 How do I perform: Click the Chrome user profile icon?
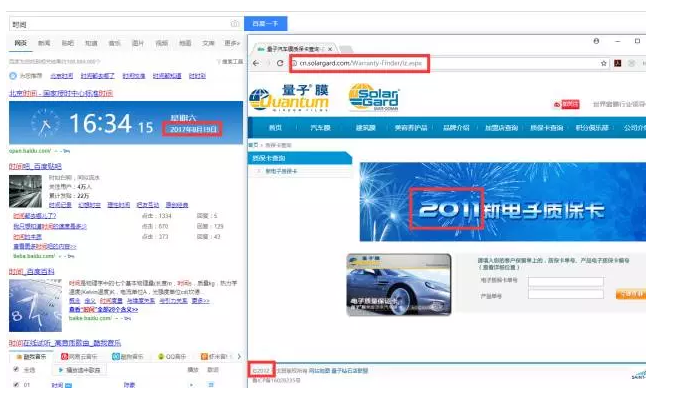[x=596, y=41]
